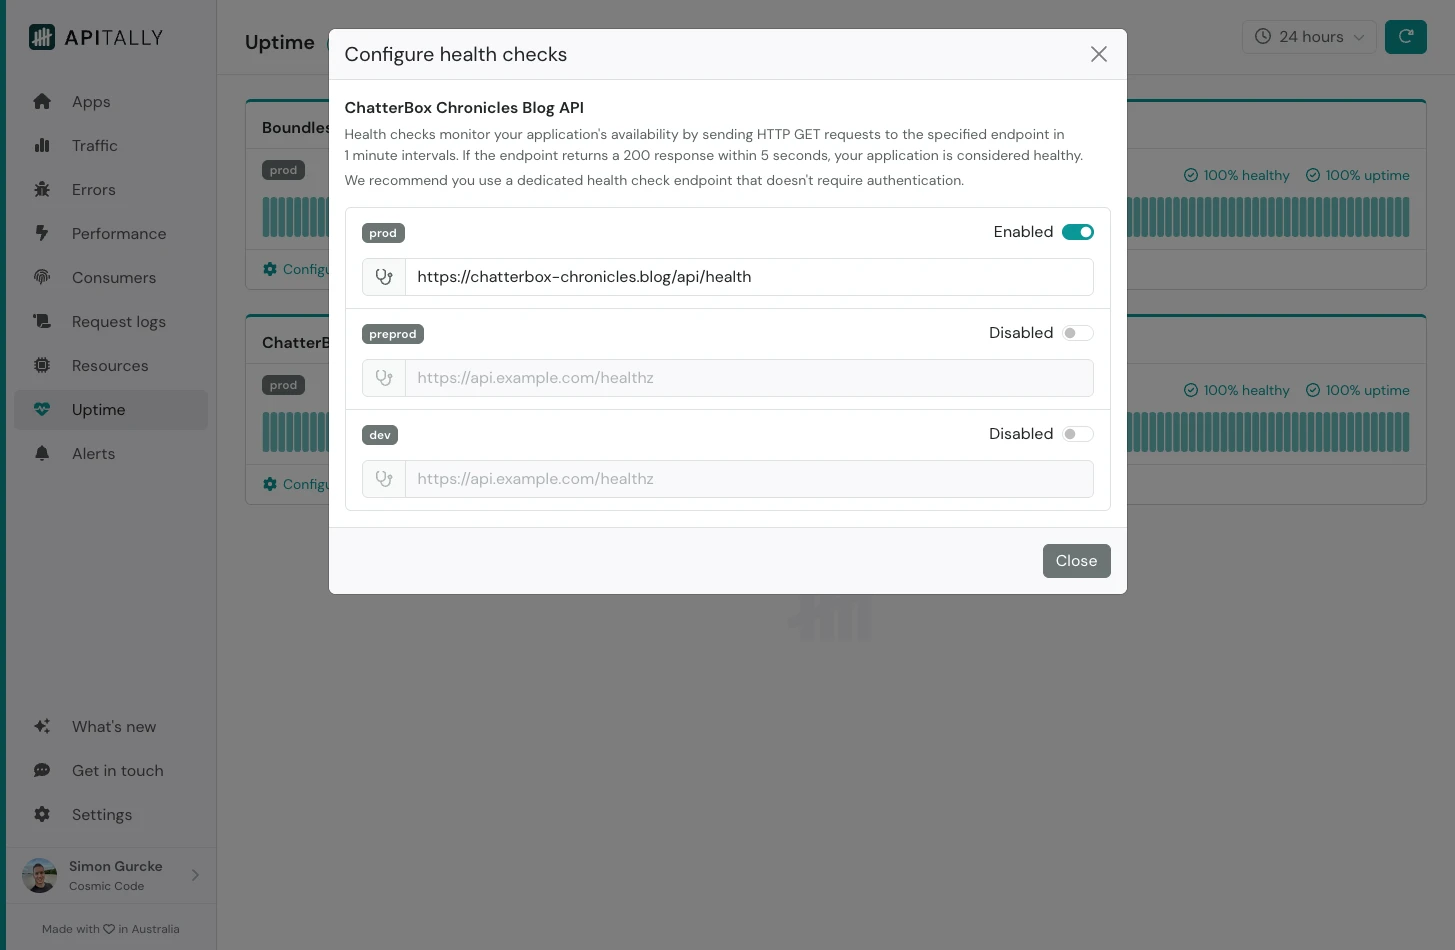
Task: Click the Resources icon in the sidebar
Action: tap(42, 365)
